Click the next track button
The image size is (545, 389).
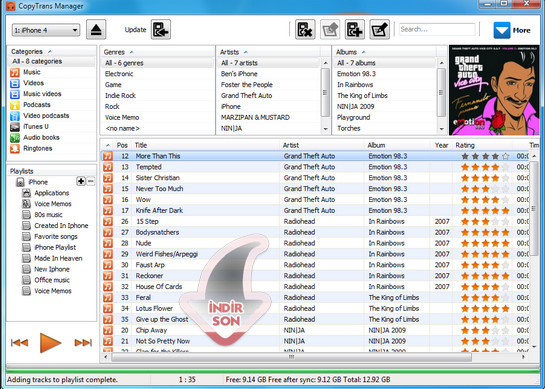pyautogui.click(x=83, y=343)
